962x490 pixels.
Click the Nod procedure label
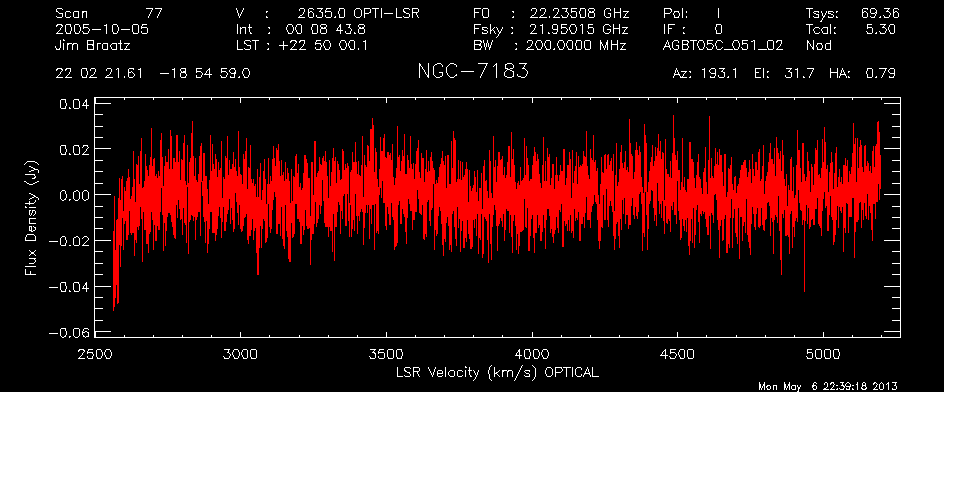(x=818, y=45)
